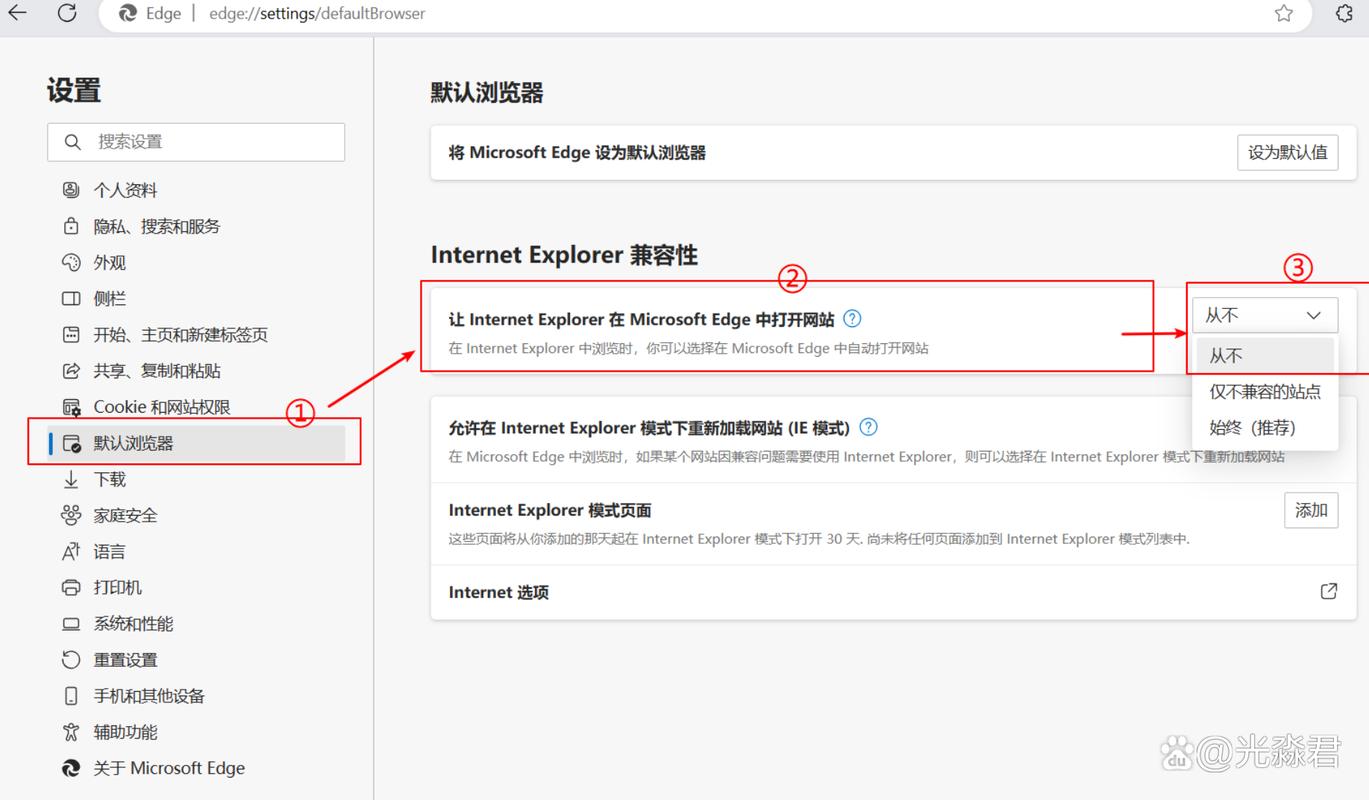Click the 个人资料 profile icon
This screenshot has height=800, width=1369.
(71, 190)
